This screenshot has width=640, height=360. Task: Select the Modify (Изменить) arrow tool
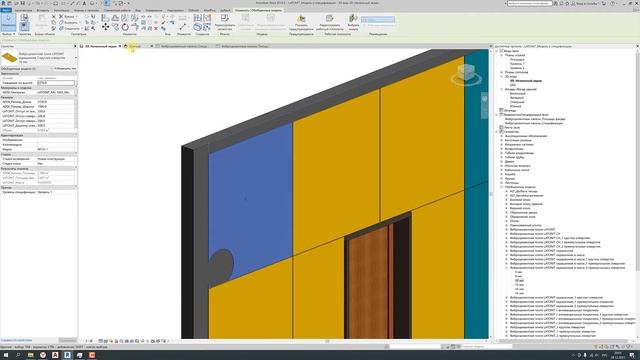click(8, 22)
